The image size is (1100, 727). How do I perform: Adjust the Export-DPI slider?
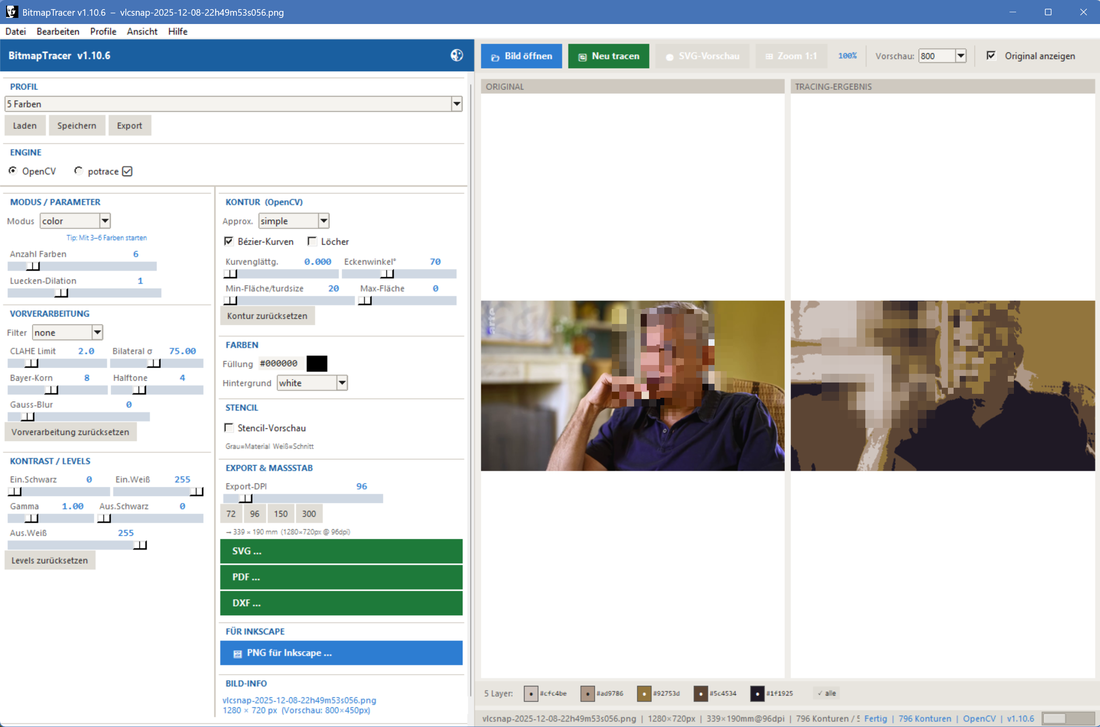[x=303, y=499]
